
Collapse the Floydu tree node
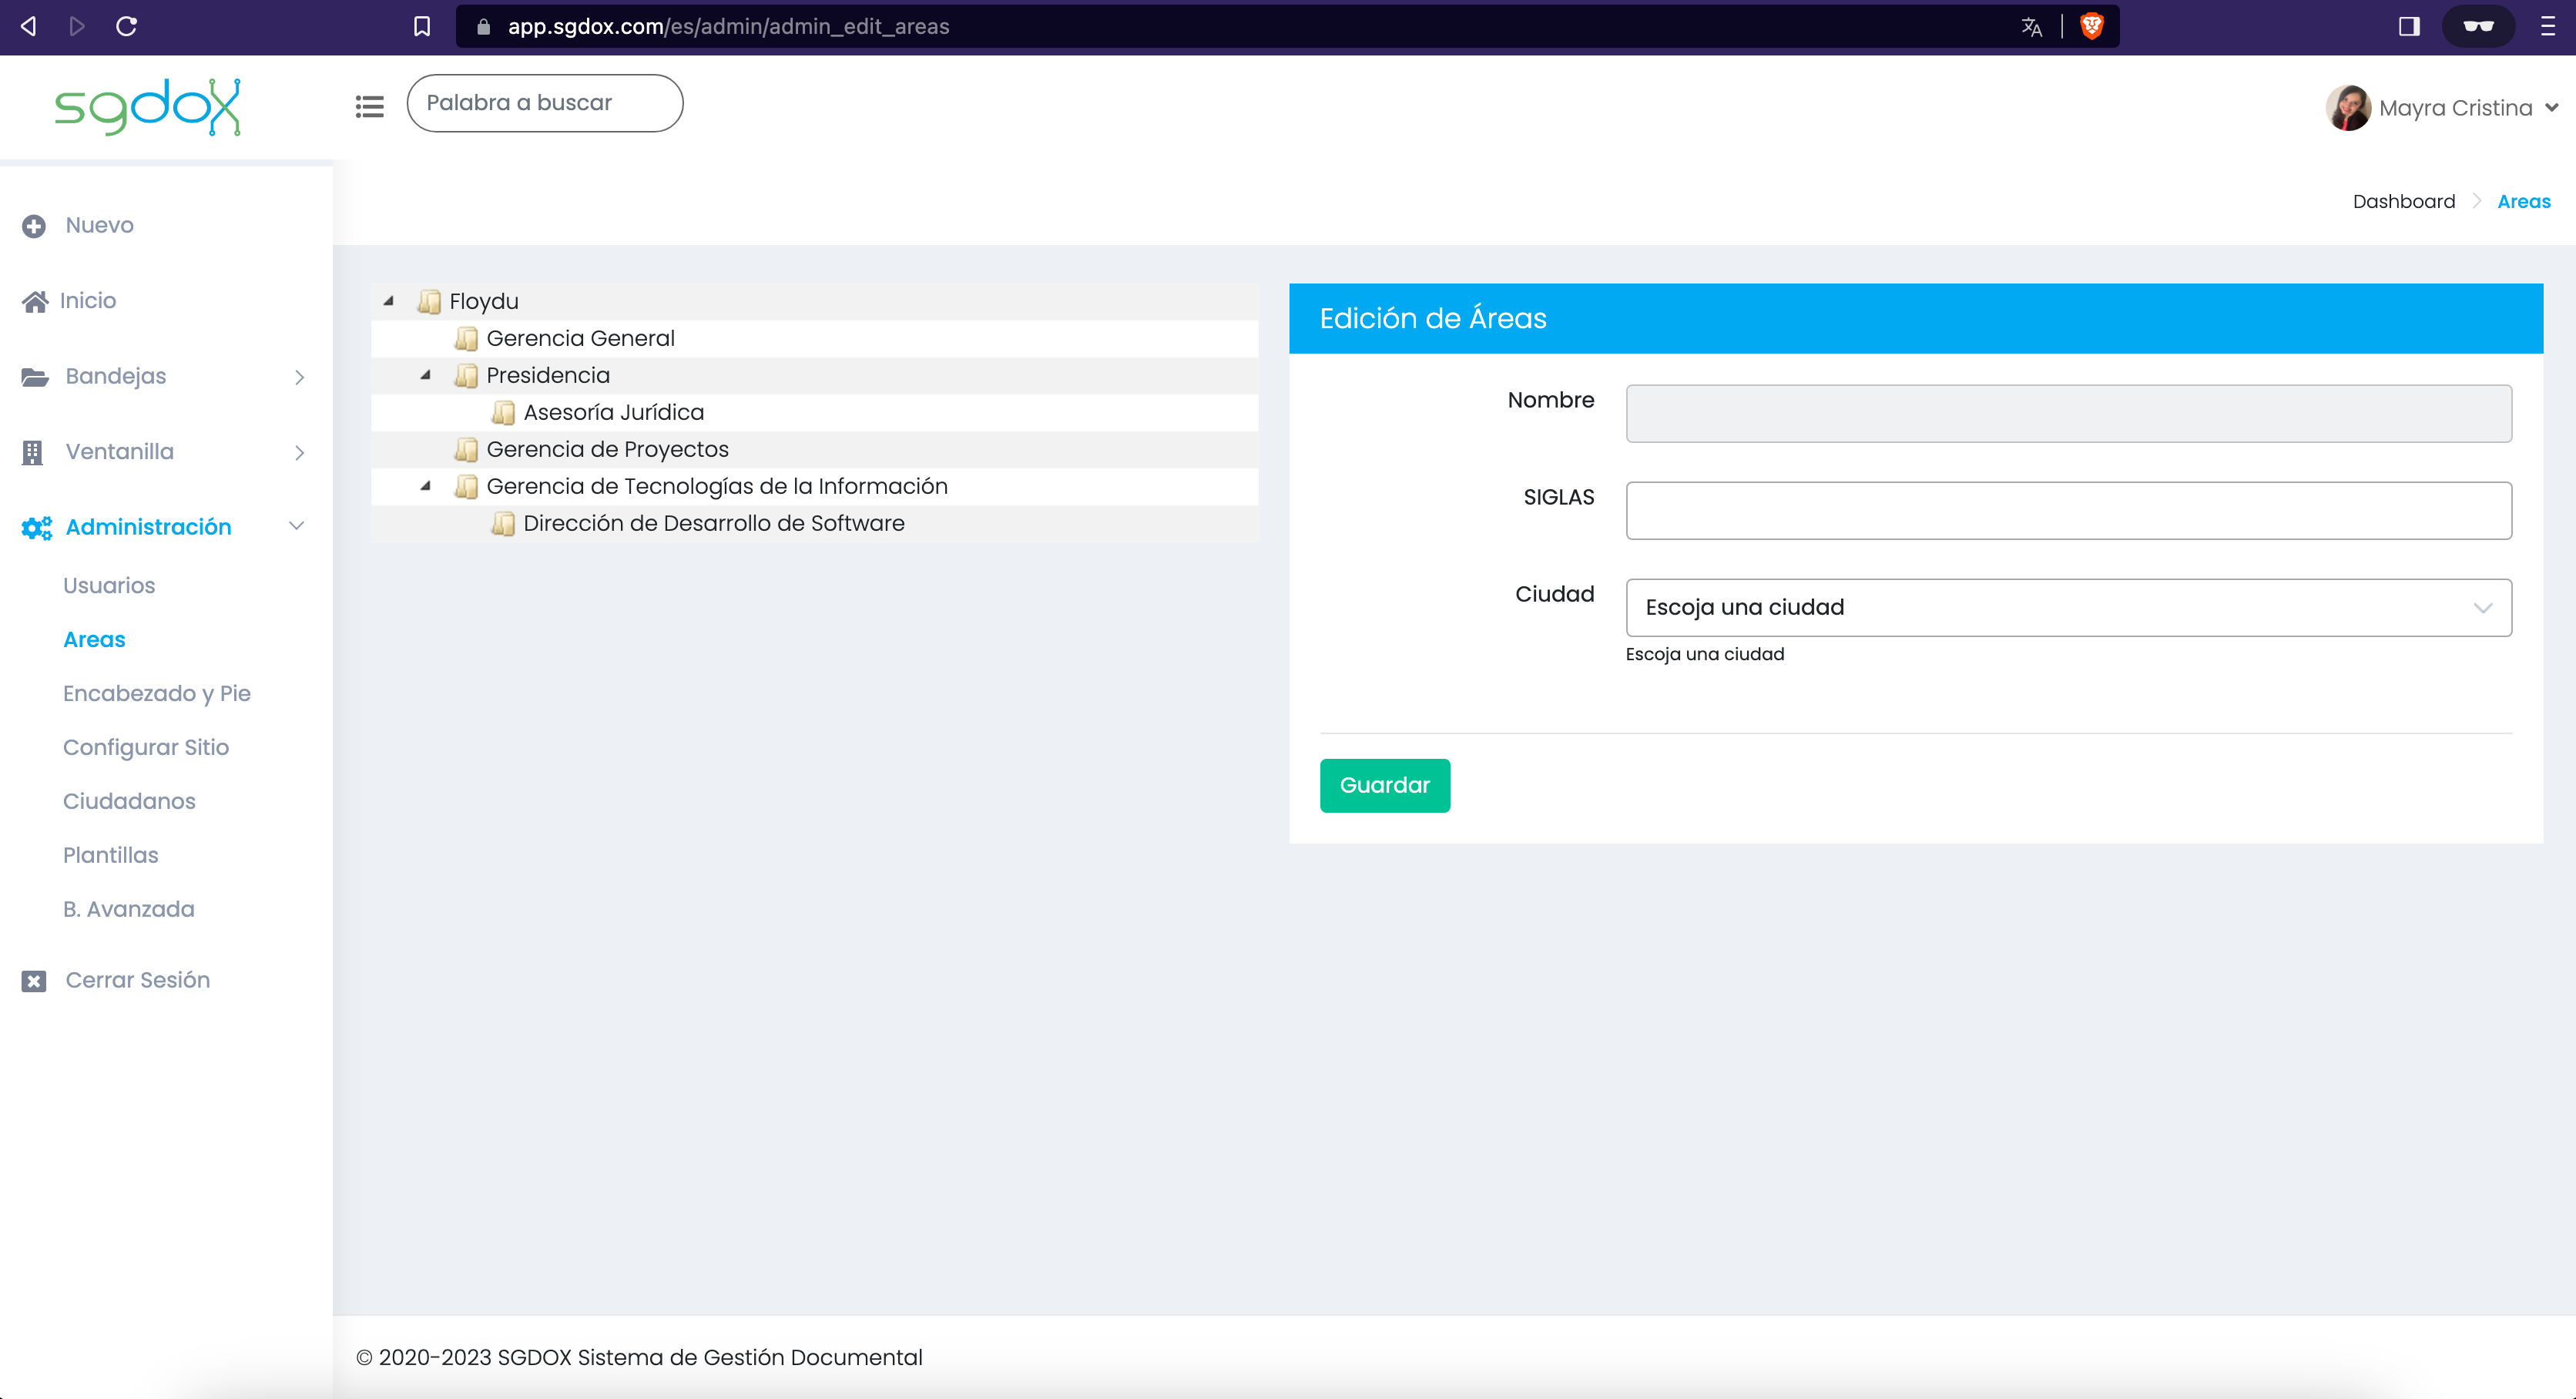click(388, 301)
